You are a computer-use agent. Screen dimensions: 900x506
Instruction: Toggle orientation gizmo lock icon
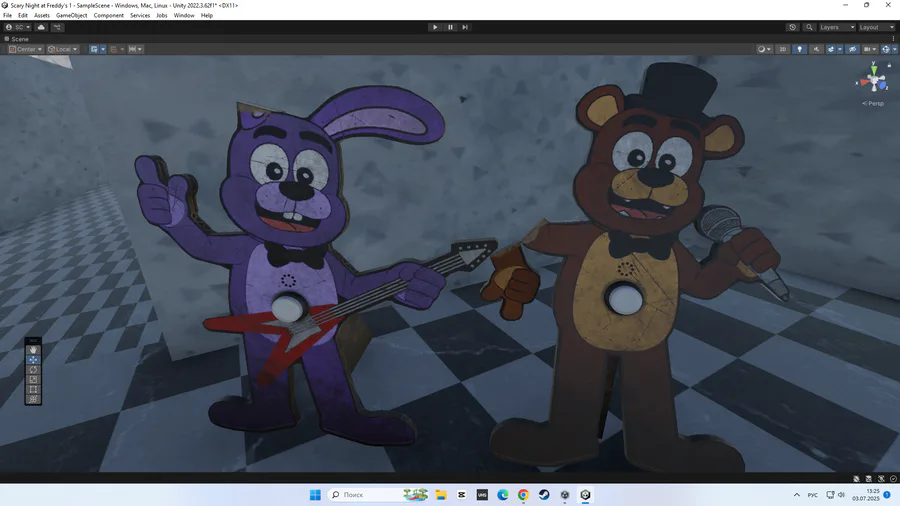(889, 65)
